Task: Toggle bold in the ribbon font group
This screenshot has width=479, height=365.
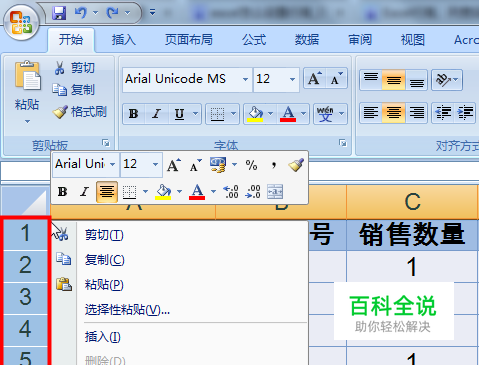Action: coord(134,114)
